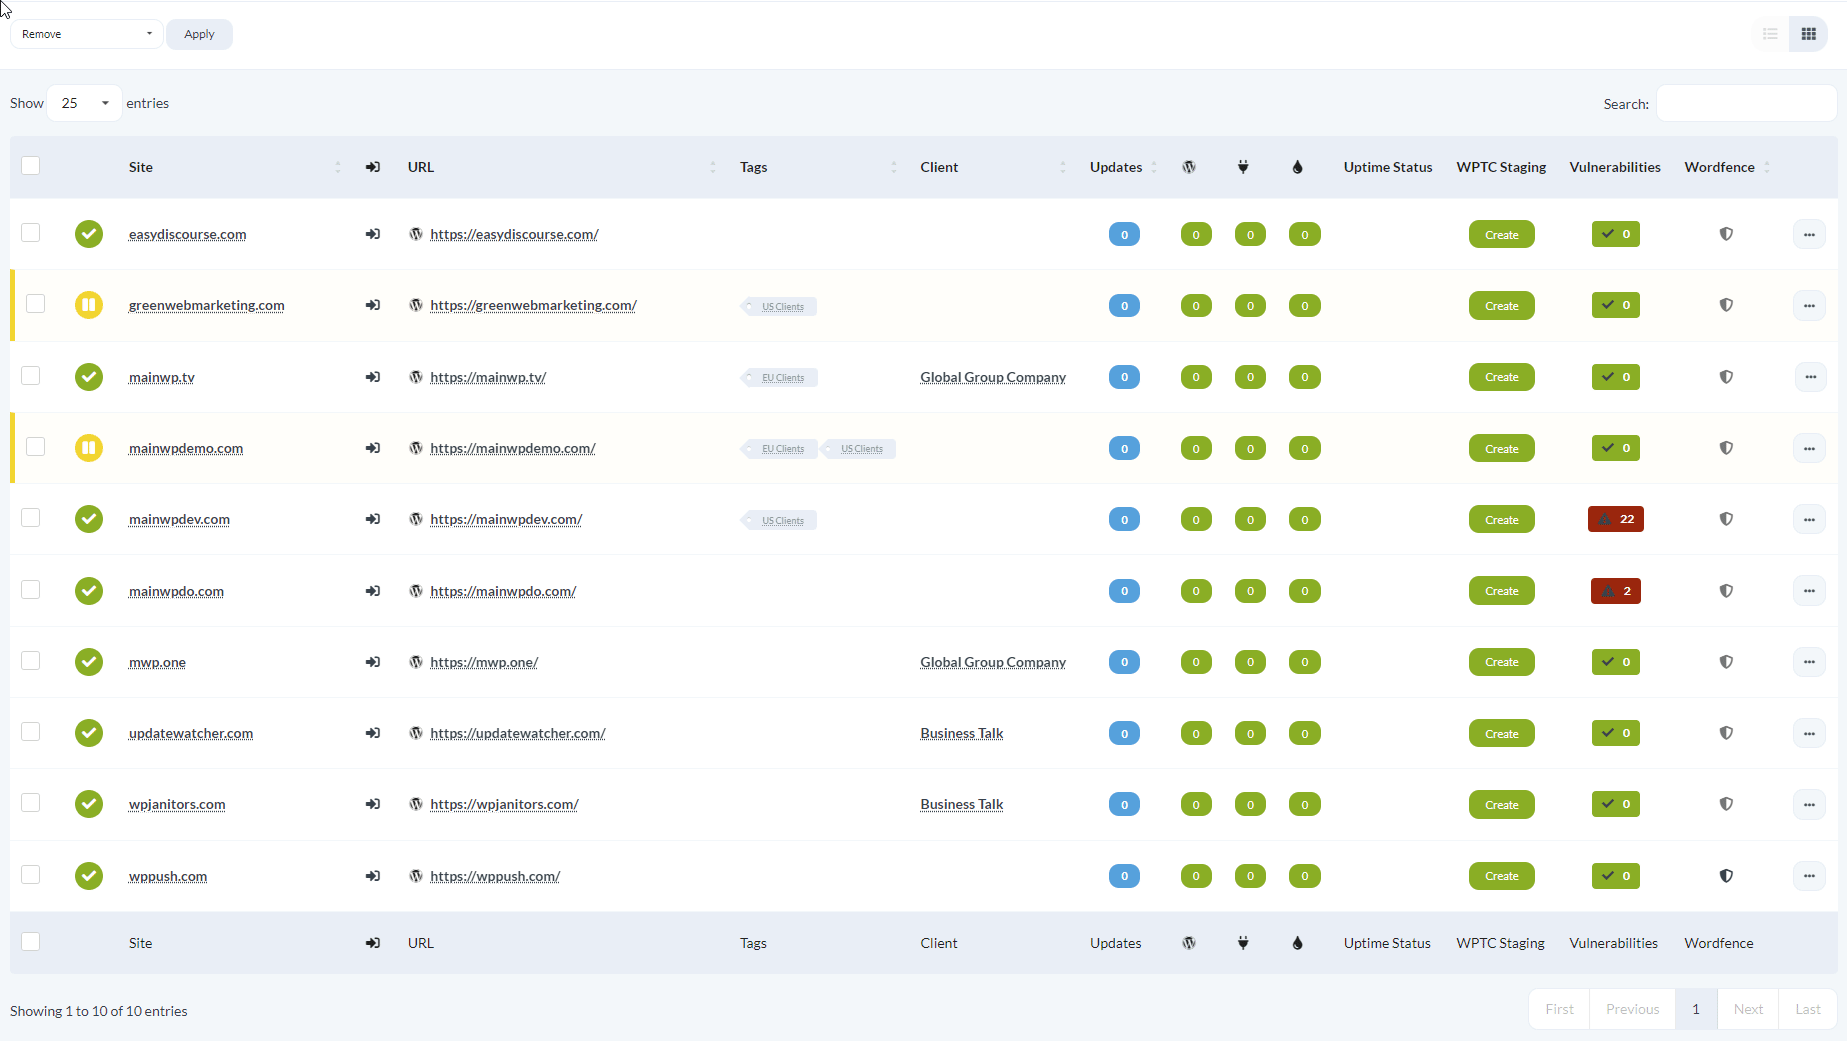Click the login icon for mainwpdev.com

[x=373, y=519]
